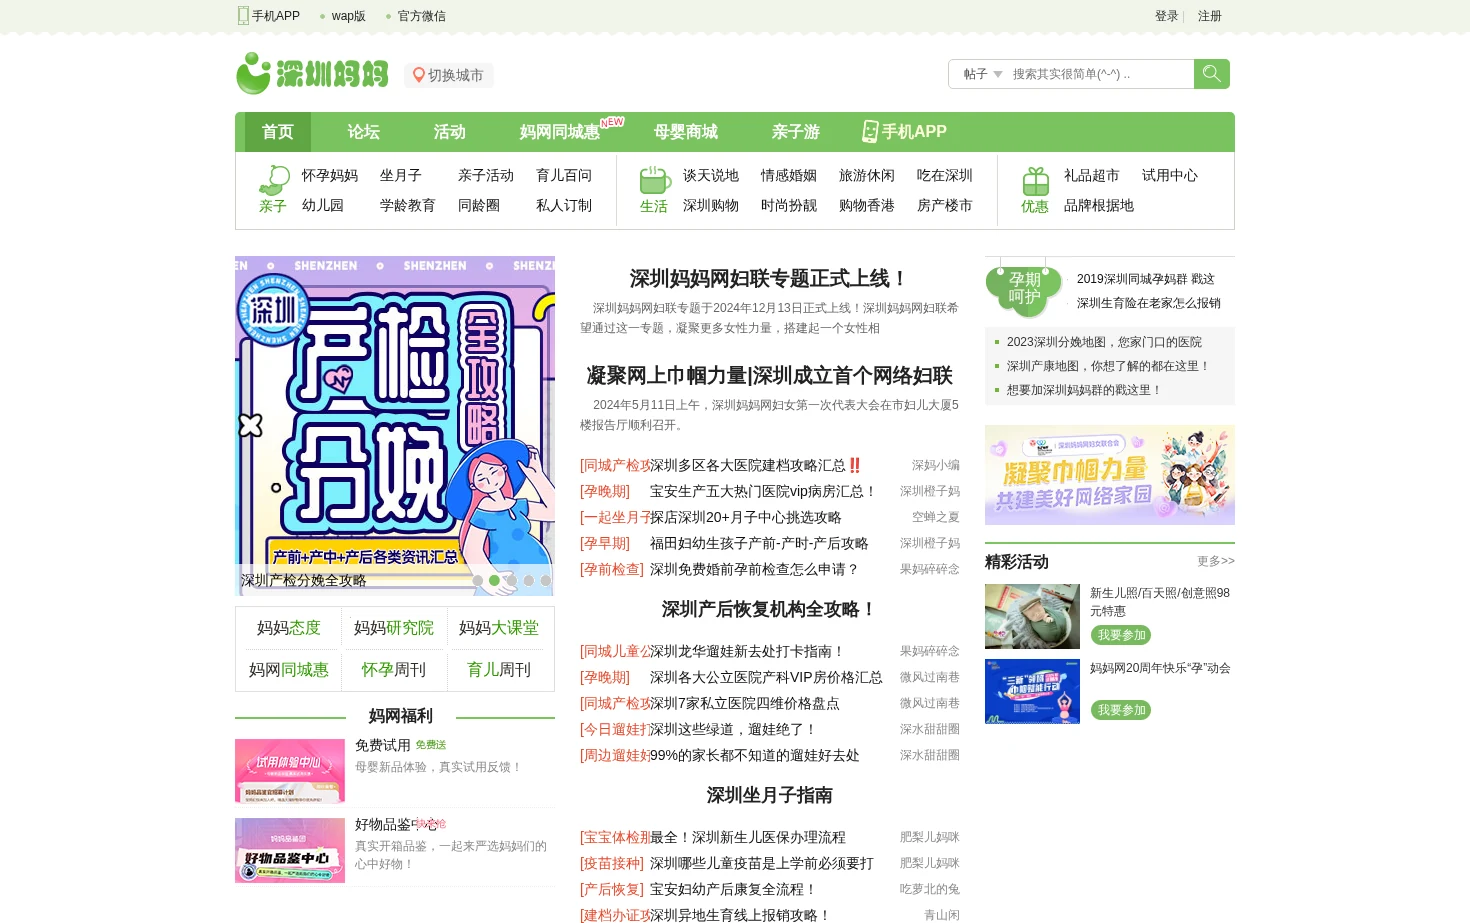Screen dimensions: 1470x923
Task: Click the 优惠 gift box icon
Action: tap(1035, 181)
